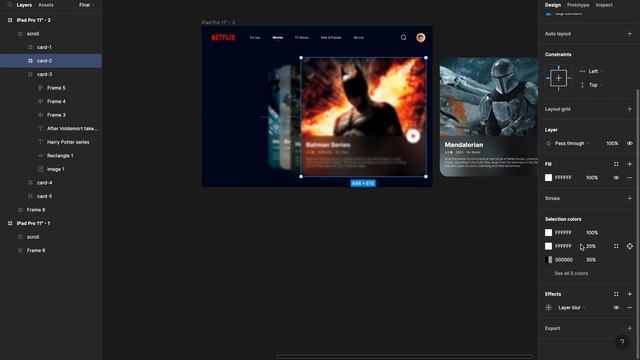
Task: Remove Layer blur effect with minus icon
Action: 629,308
